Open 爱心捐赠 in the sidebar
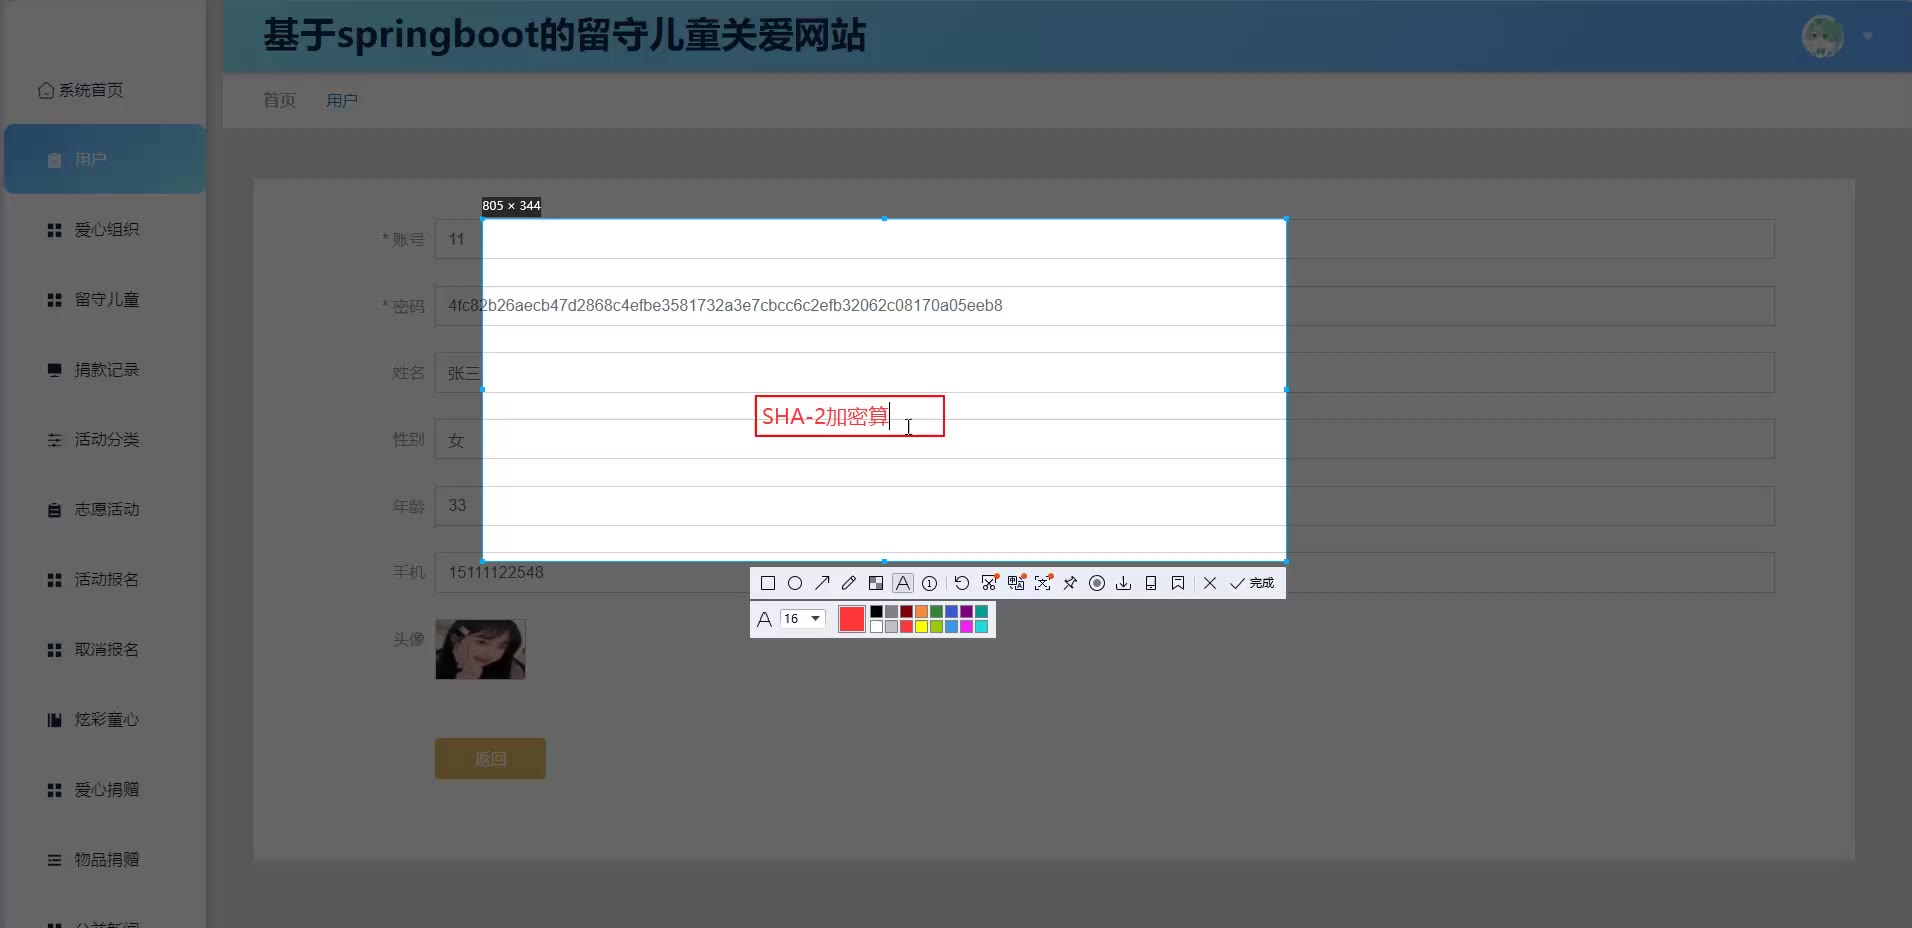 coord(105,790)
